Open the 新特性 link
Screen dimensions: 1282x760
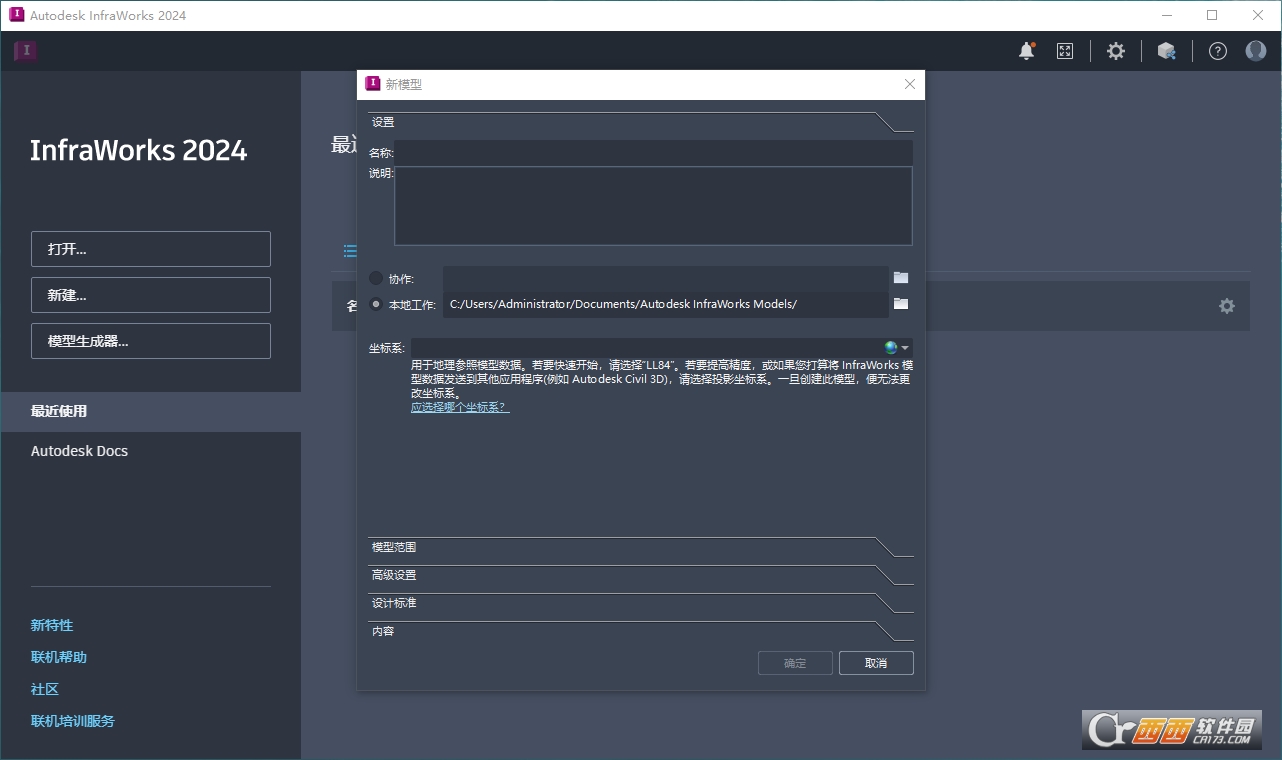(x=52, y=625)
